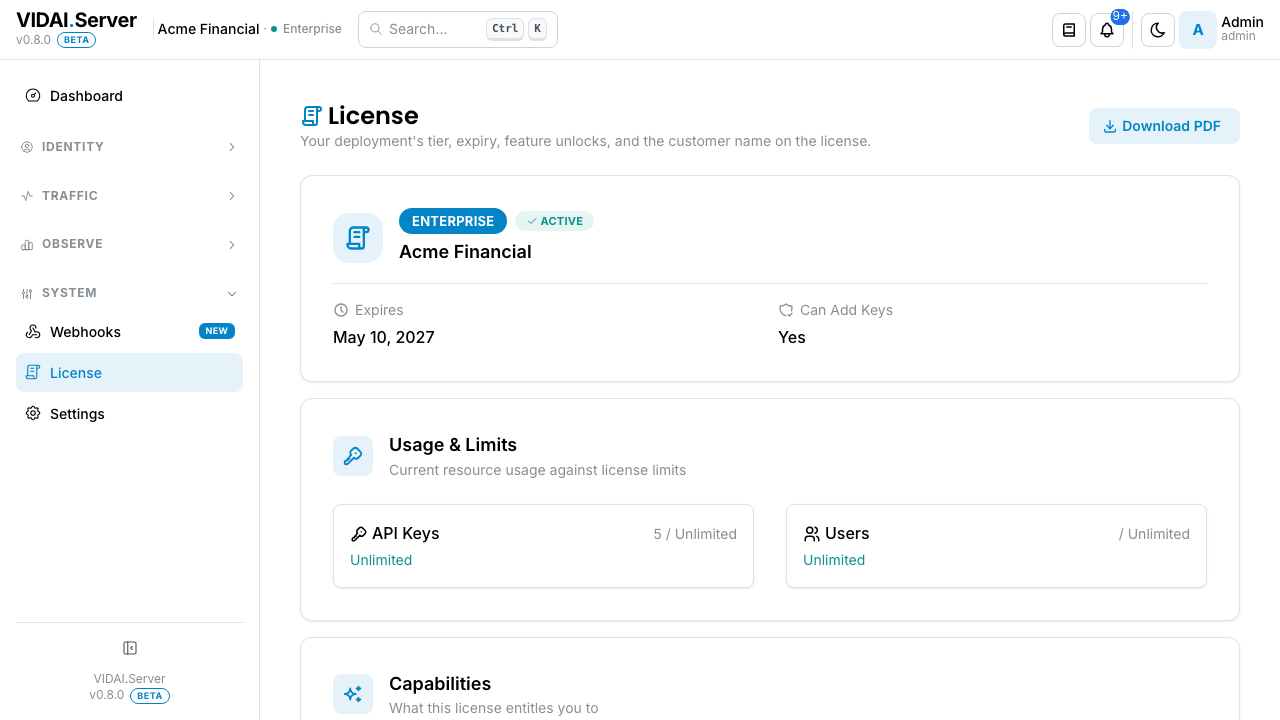This screenshot has width=1280, height=720.
Task: Click the License scroll icon in sidebar
Action: tap(33, 373)
